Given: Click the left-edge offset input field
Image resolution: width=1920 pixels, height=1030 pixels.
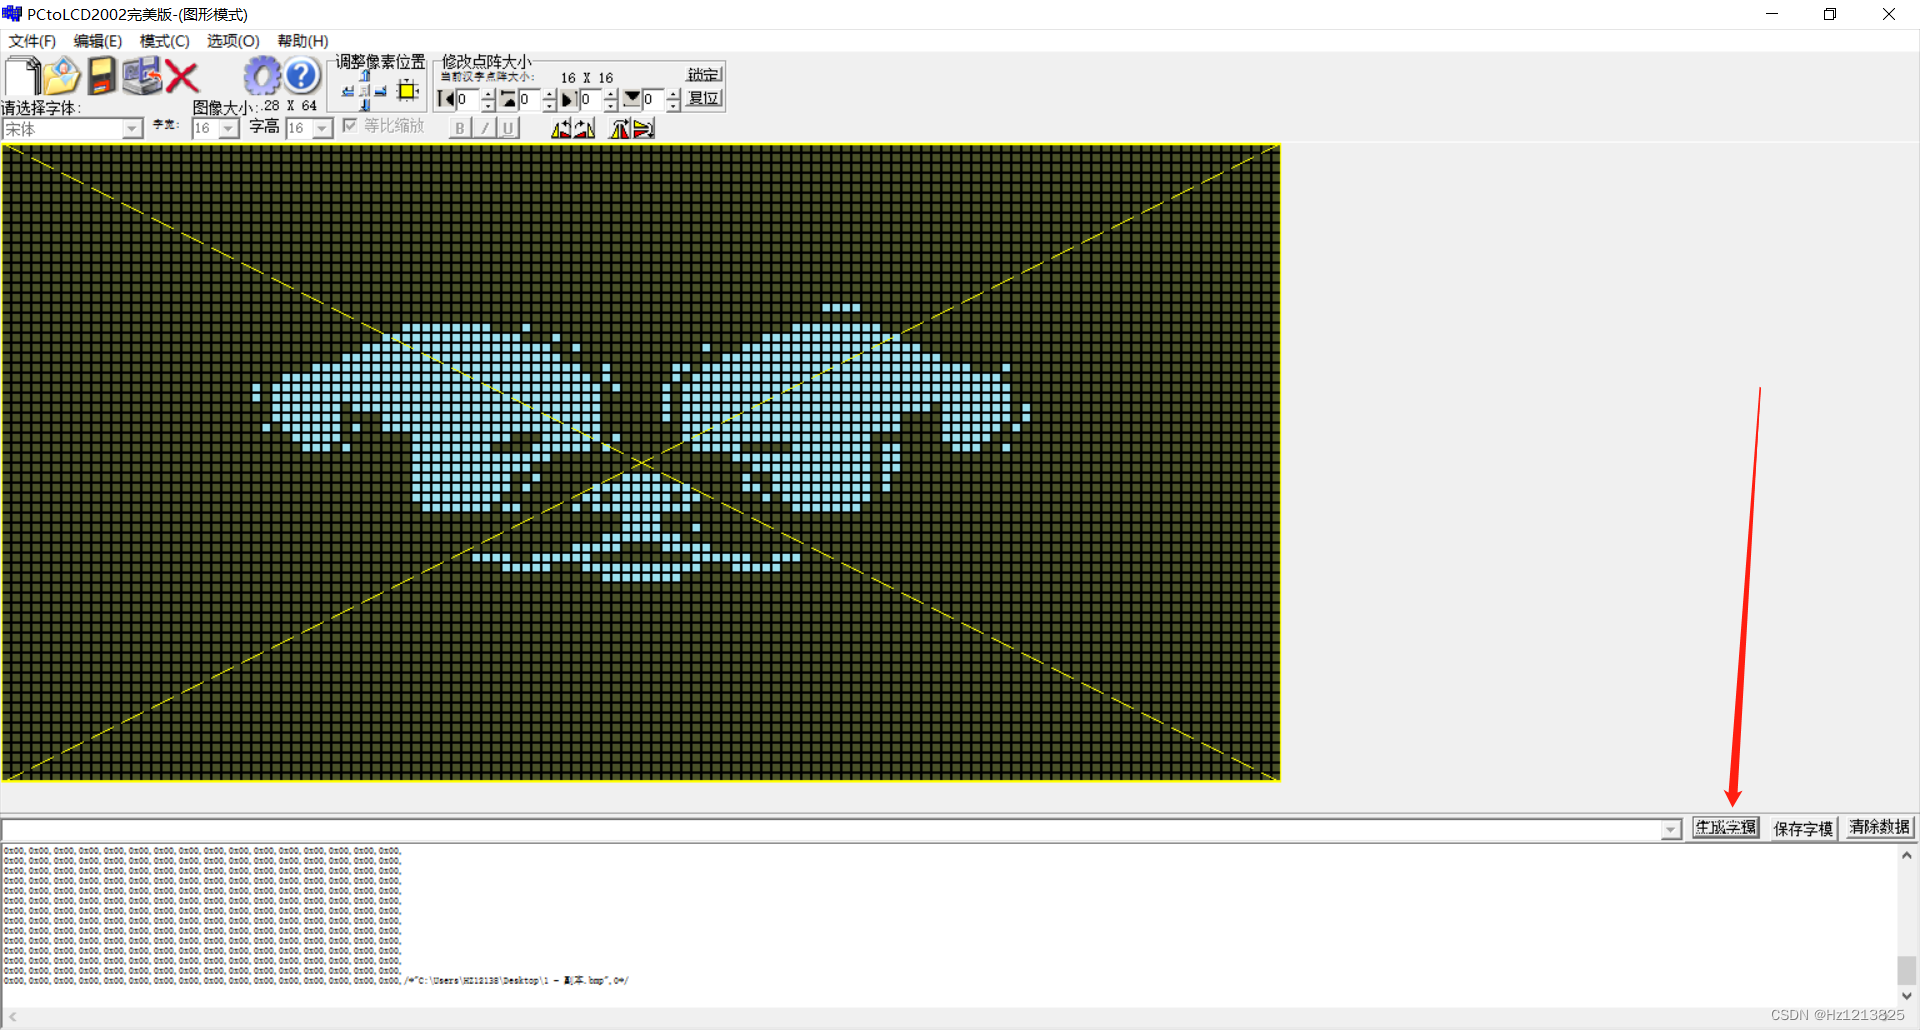Looking at the screenshot, I should [x=468, y=99].
